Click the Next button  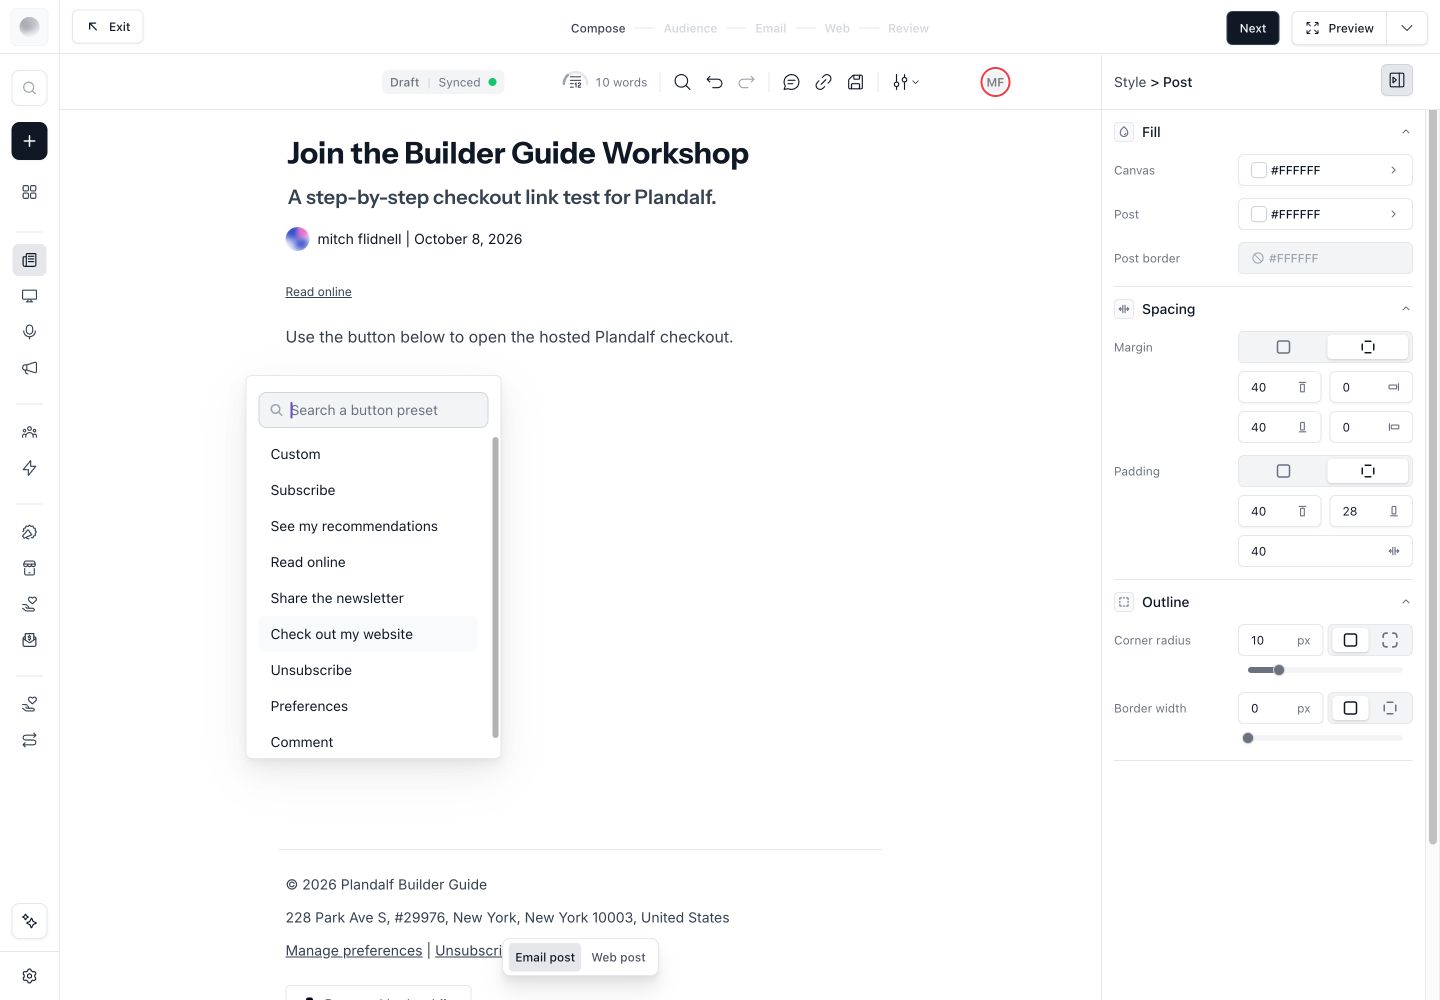point(1253,28)
